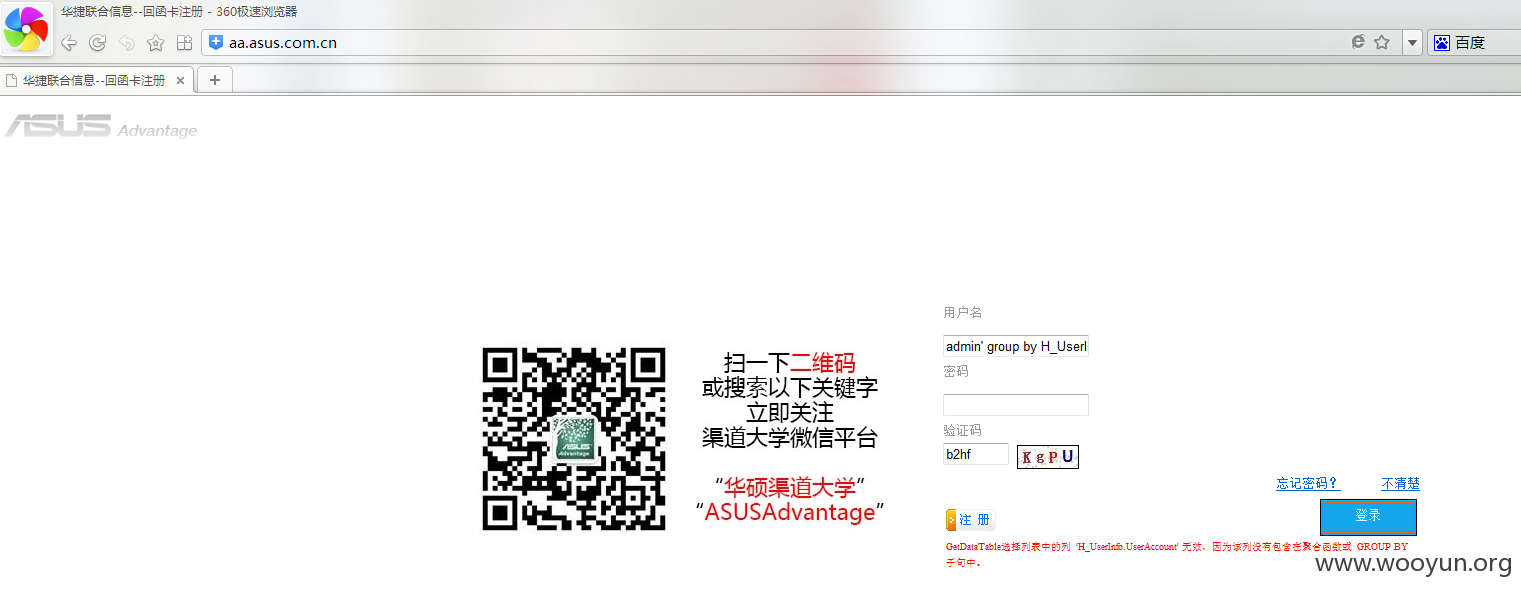Open the 忘记密码？ link
Viewport: 1521px width, 592px height.
coord(1307,484)
